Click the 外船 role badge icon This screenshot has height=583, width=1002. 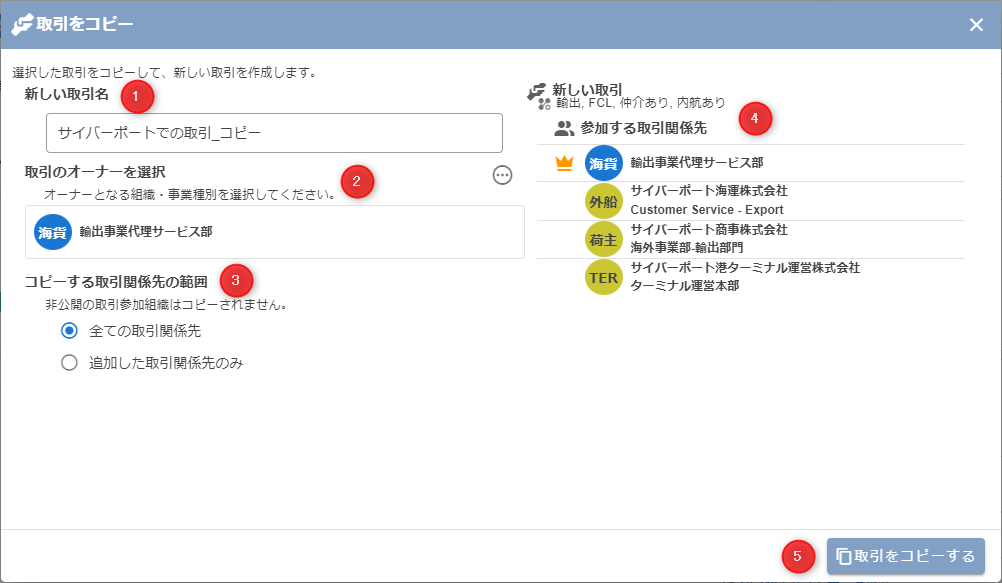click(x=603, y=201)
